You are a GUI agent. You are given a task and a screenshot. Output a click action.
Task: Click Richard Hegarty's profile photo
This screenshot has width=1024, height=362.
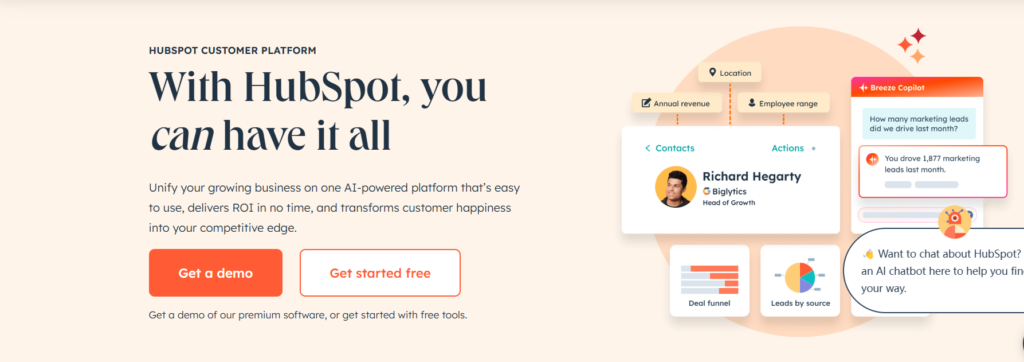(x=675, y=187)
